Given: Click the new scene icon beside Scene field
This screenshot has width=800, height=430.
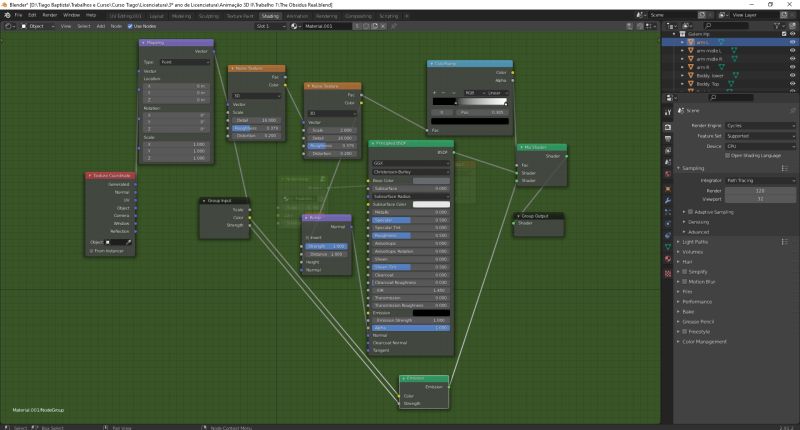Looking at the screenshot, I should (x=702, y=15).
